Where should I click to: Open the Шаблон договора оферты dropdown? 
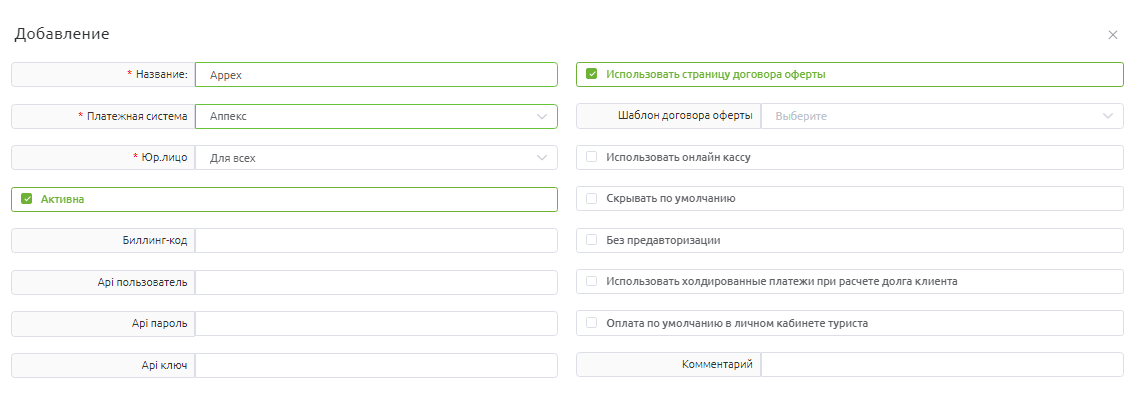pyautogui.click(x=942, y=116)
